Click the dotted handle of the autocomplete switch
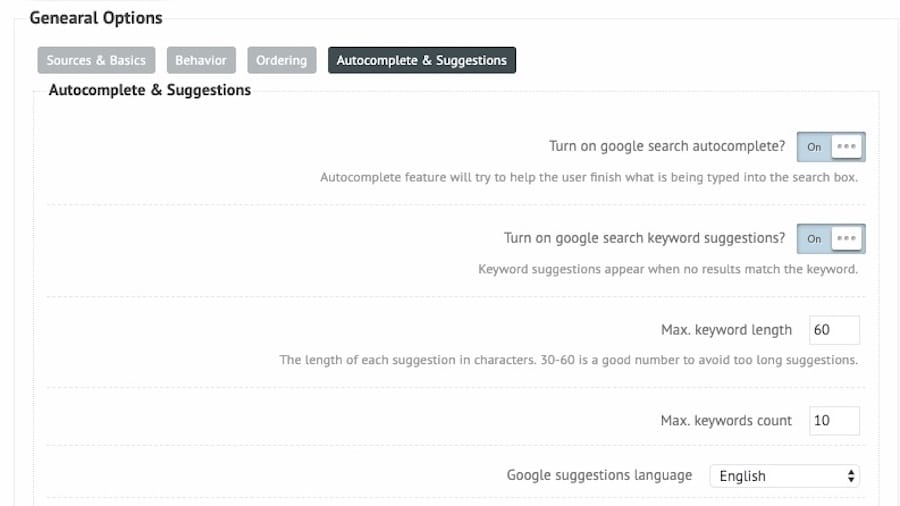The image size is (900, 506). click(846, 146)
